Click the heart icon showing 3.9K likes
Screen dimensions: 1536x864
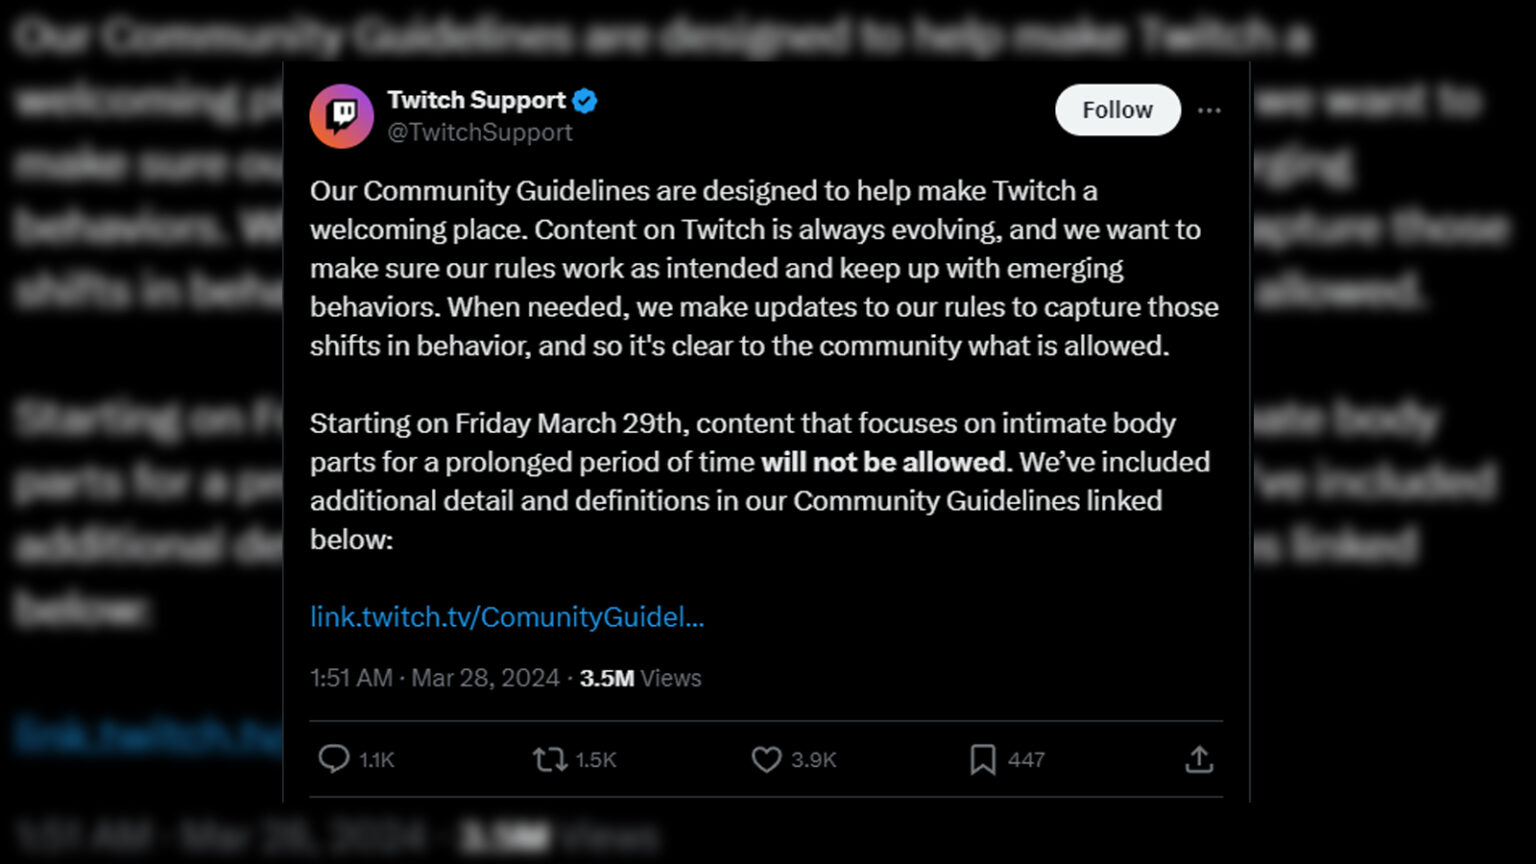pos(766,760)
